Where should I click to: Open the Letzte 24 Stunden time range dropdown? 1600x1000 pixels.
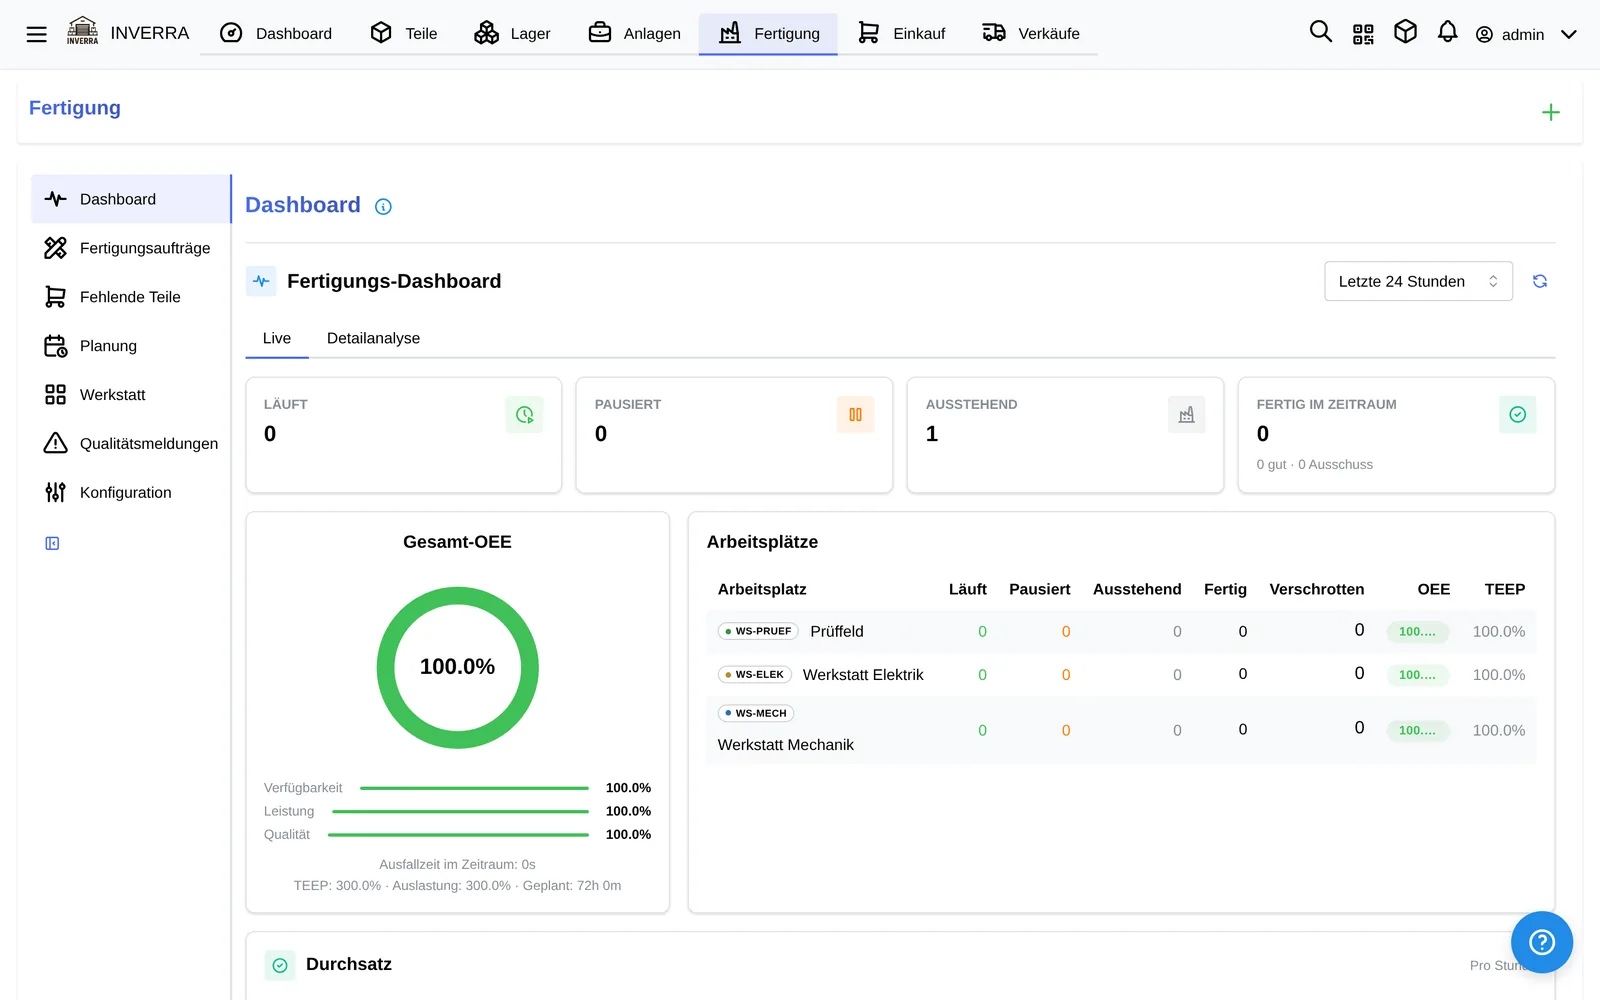pos(1418,281)
